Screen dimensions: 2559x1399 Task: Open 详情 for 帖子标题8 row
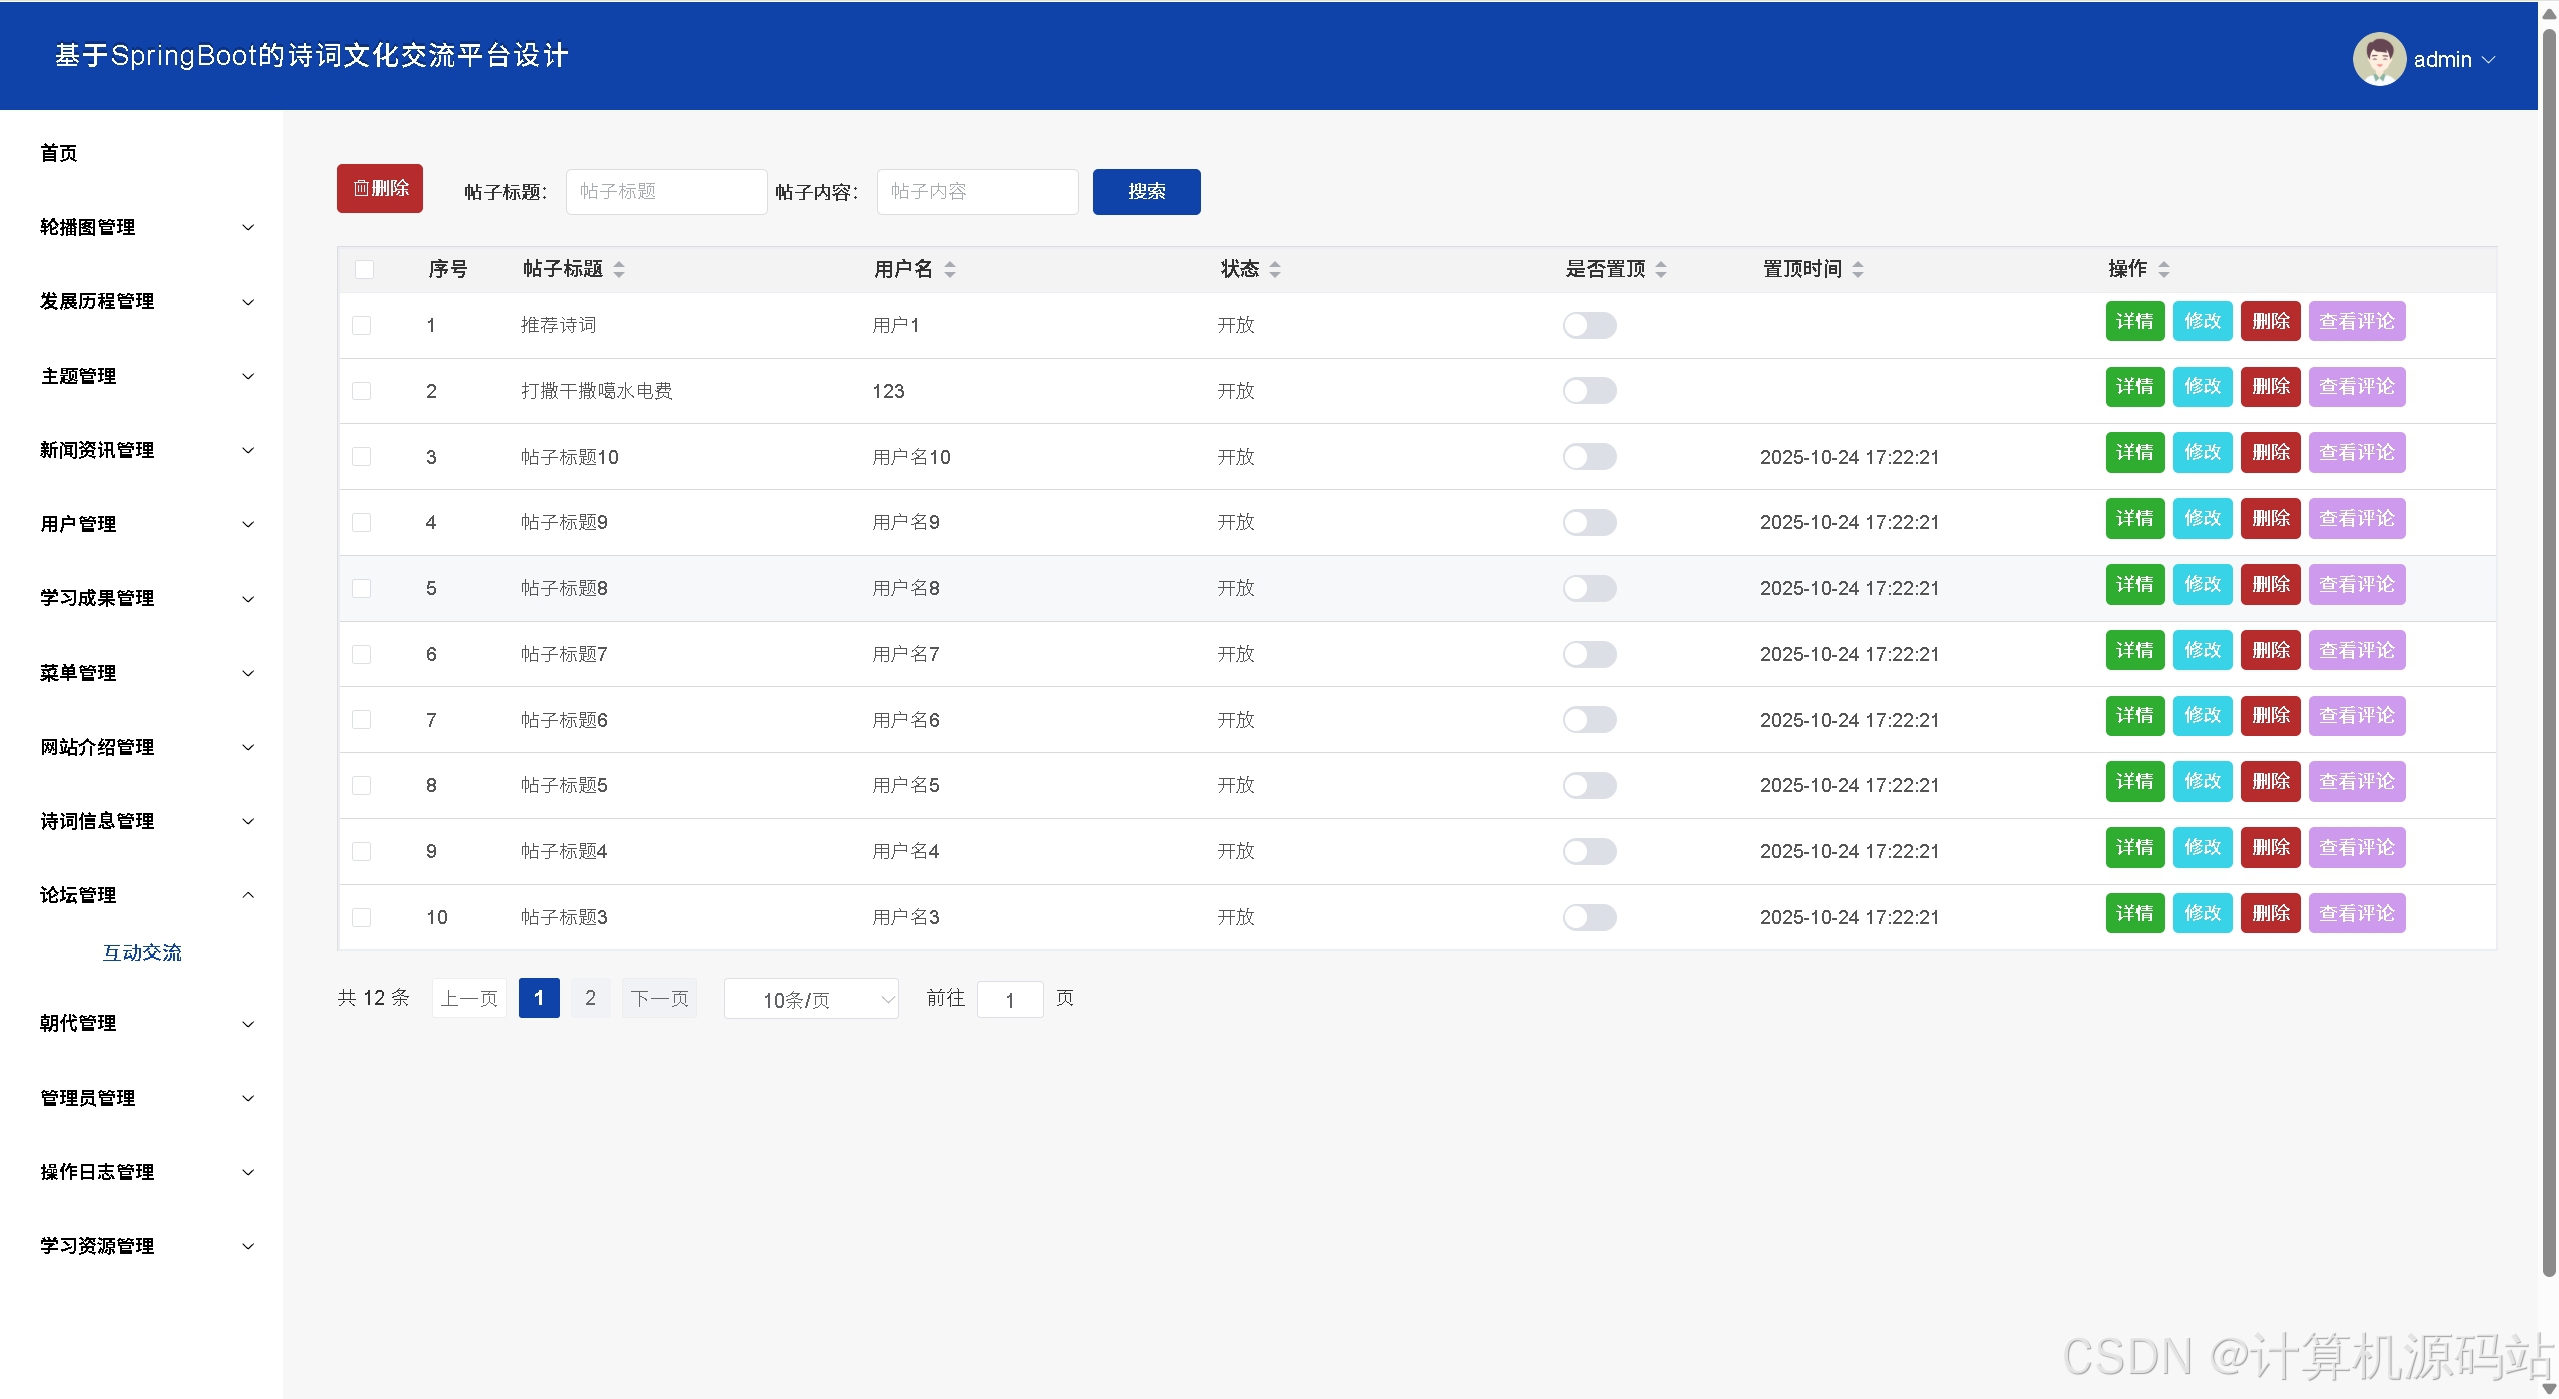pyautogui.click(x=2135, y=584)
